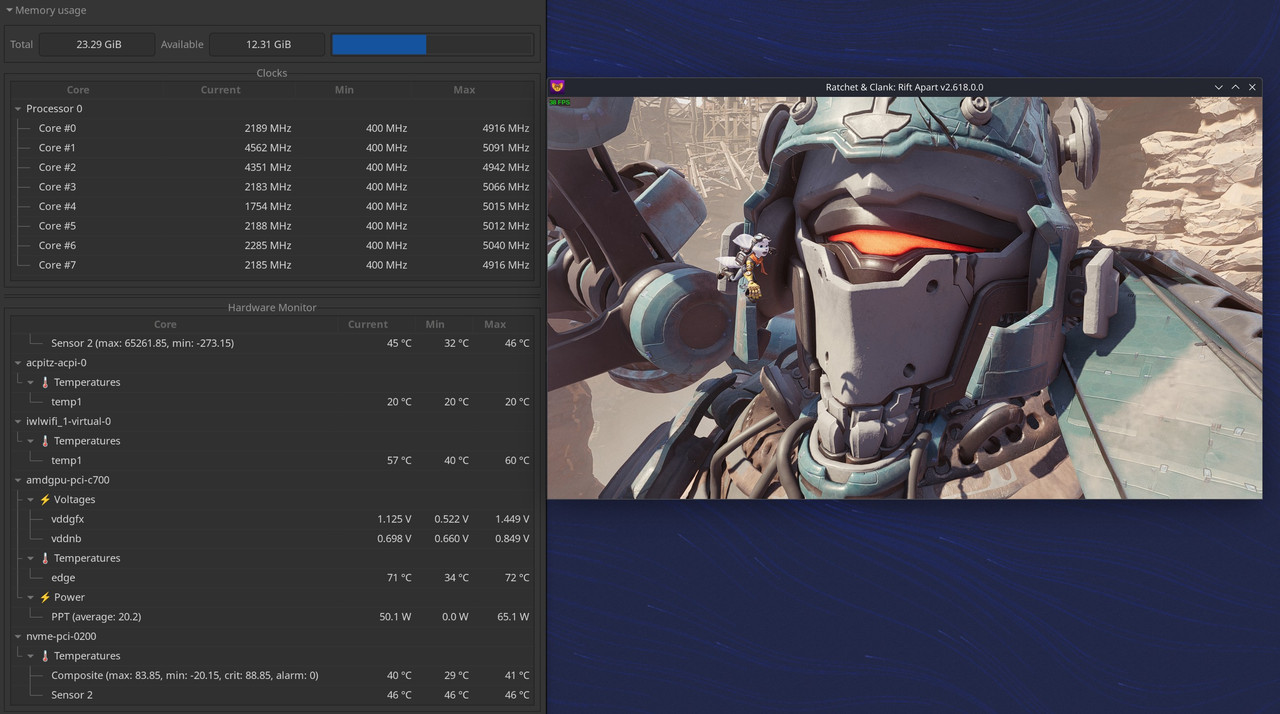Screen dimensions: 1280x714
Task: Select the Core #0 row
Action: coord(272,128)
